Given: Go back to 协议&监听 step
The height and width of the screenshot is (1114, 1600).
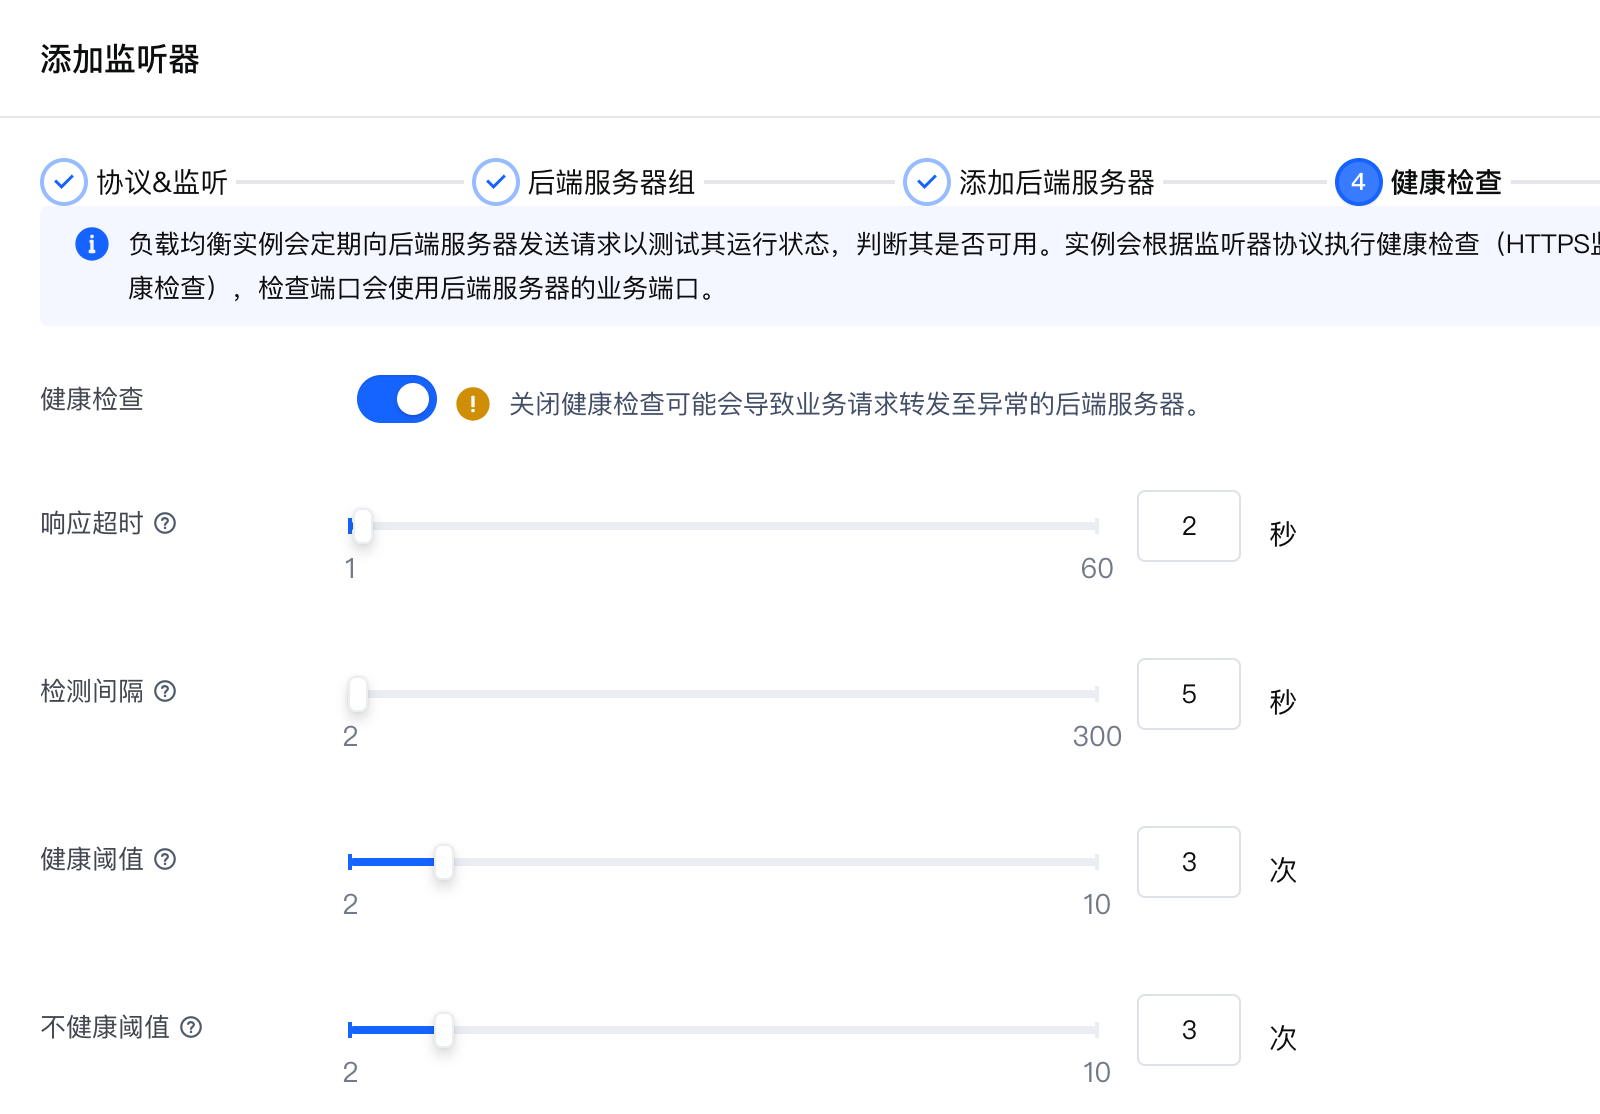Looking at the screenshot, I should point(162,182).
